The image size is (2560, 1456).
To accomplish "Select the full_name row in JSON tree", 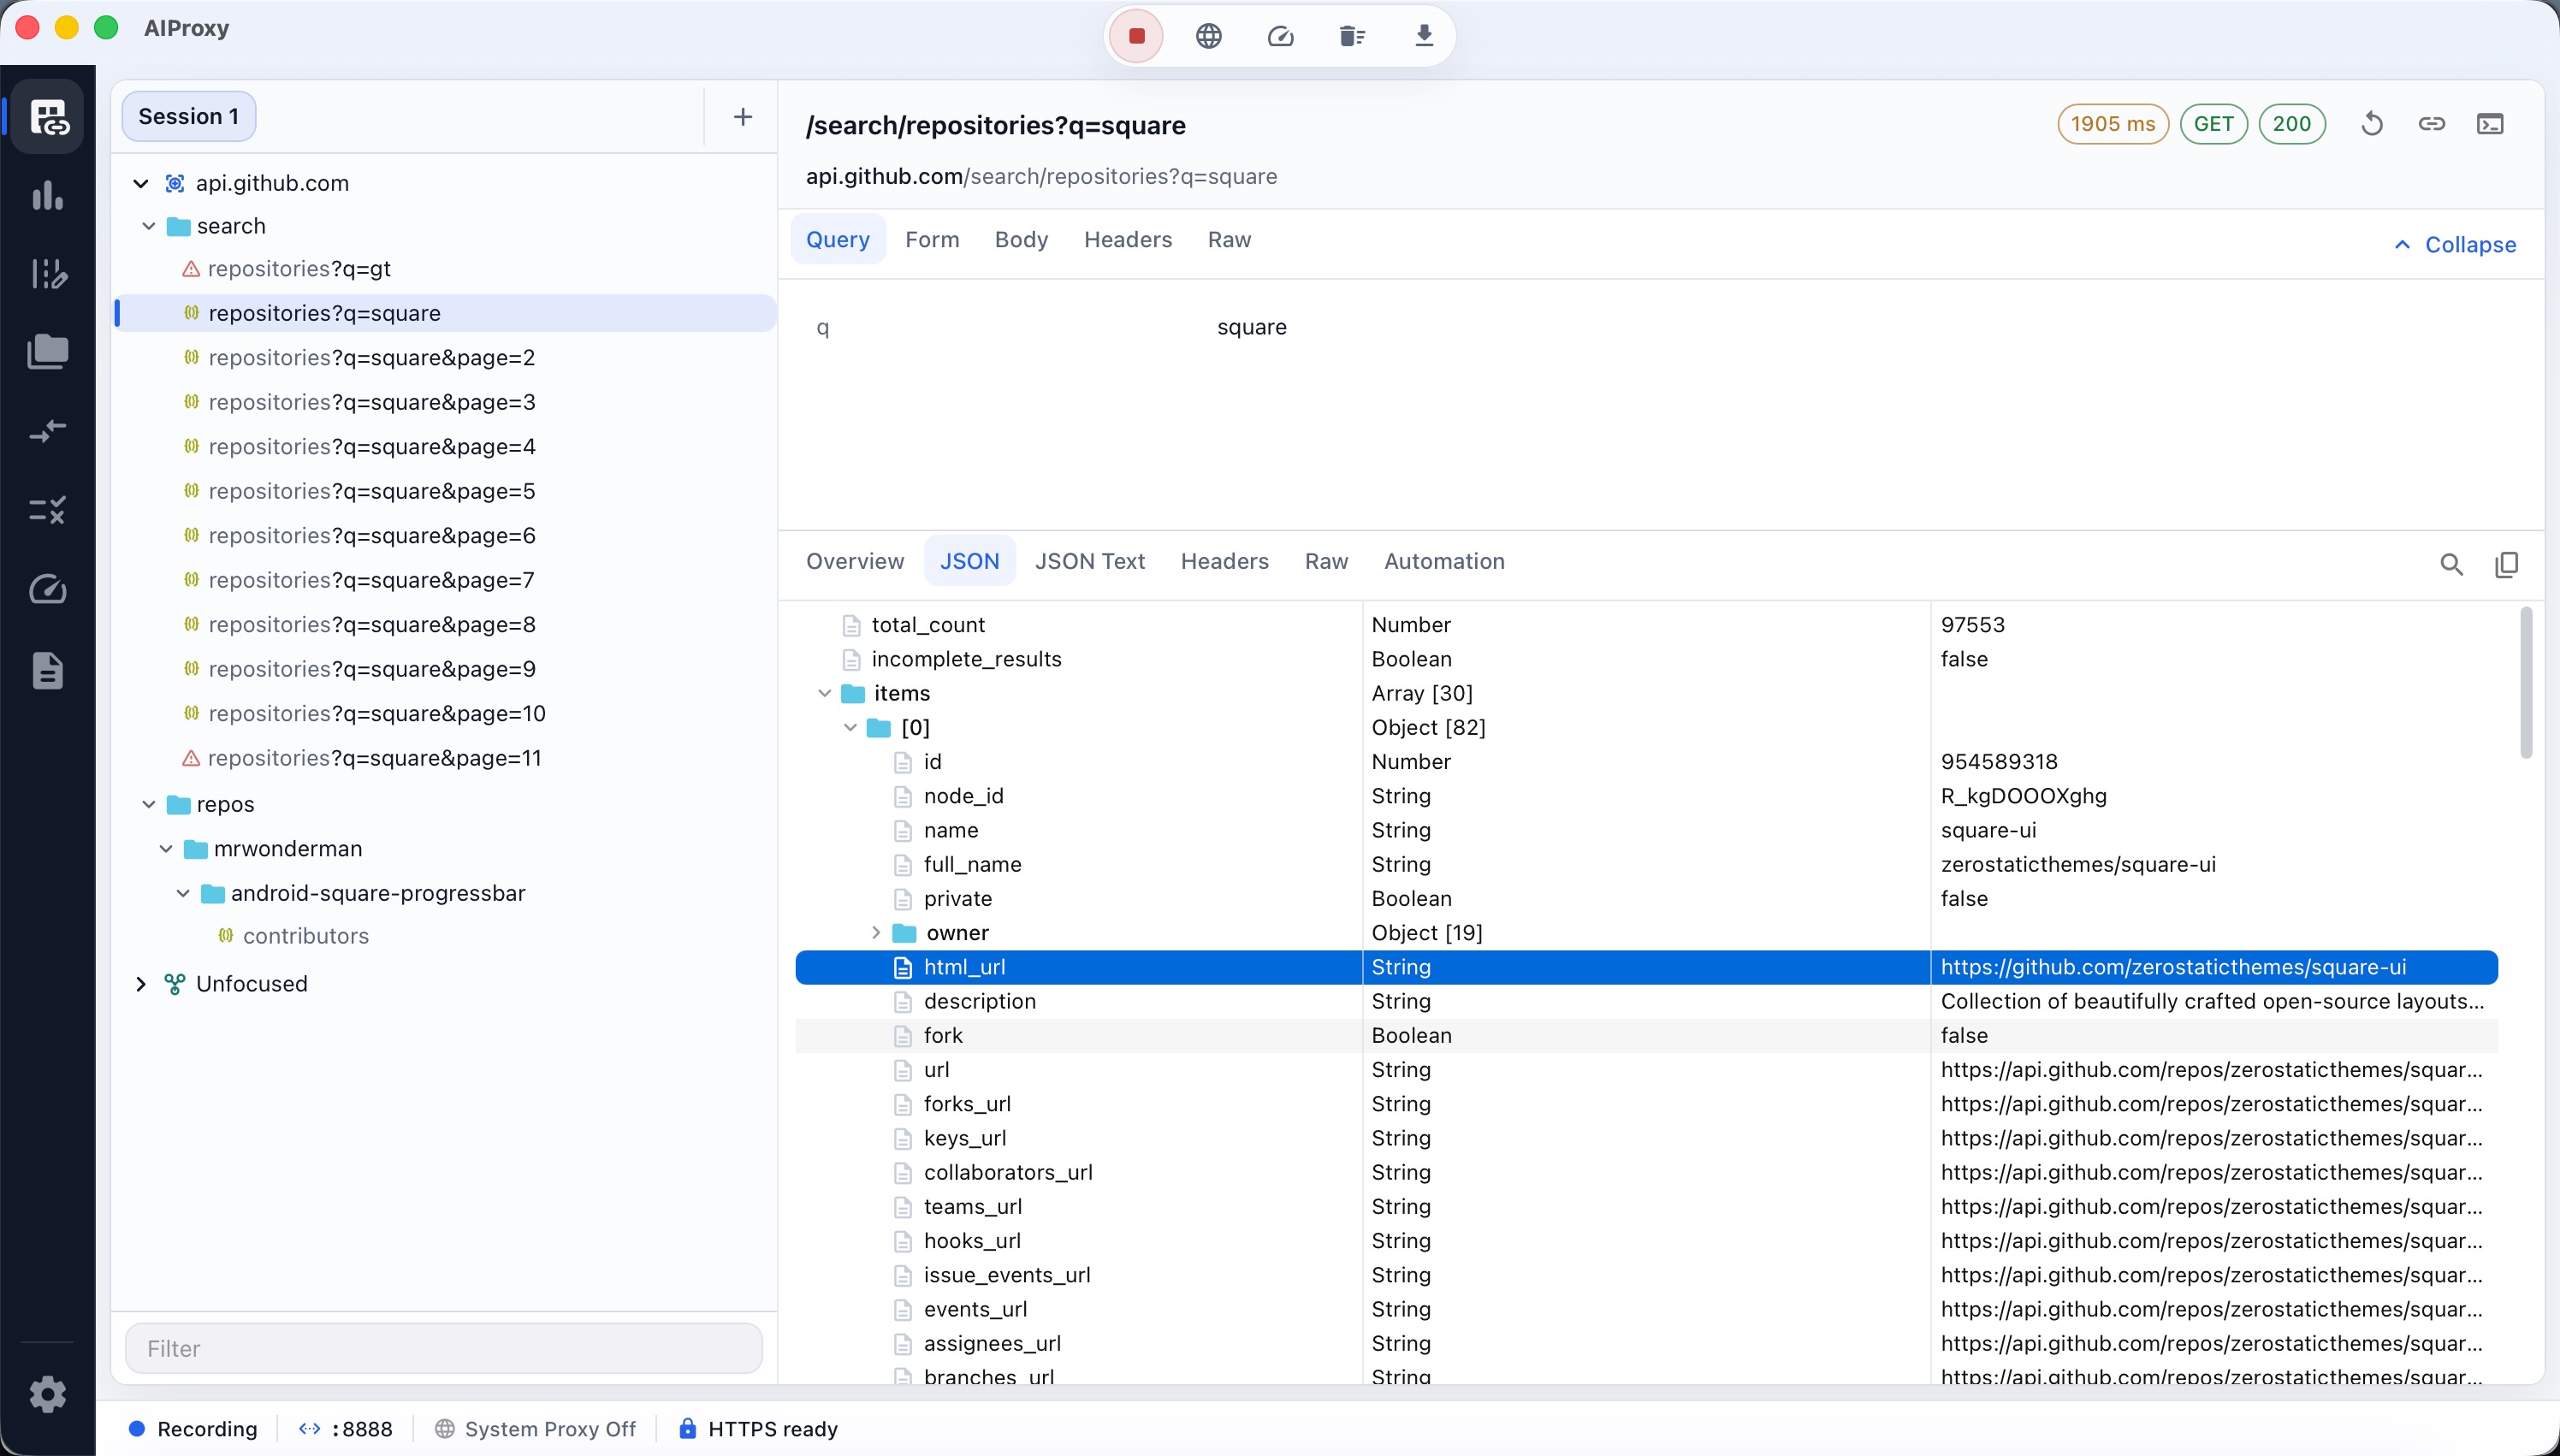I will 1646,865.
